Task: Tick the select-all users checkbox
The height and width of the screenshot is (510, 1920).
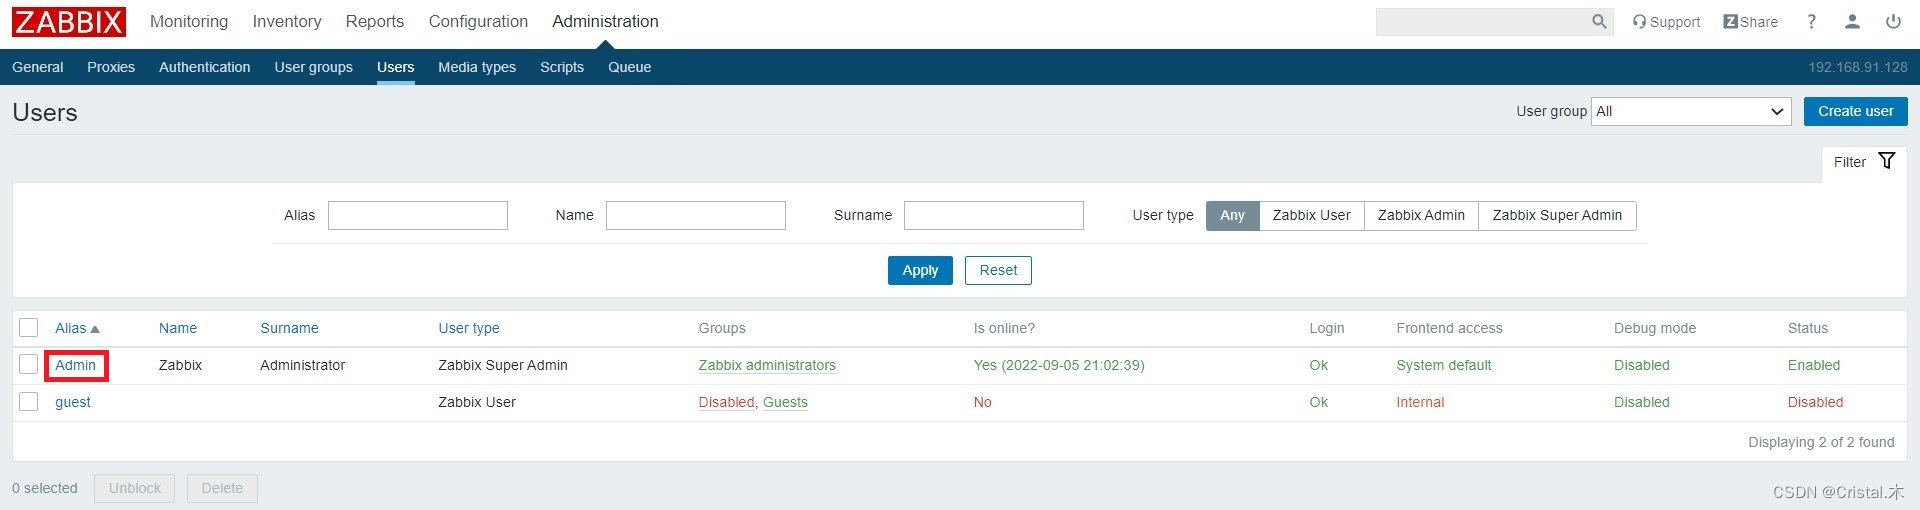Action: tap(29, 328)
